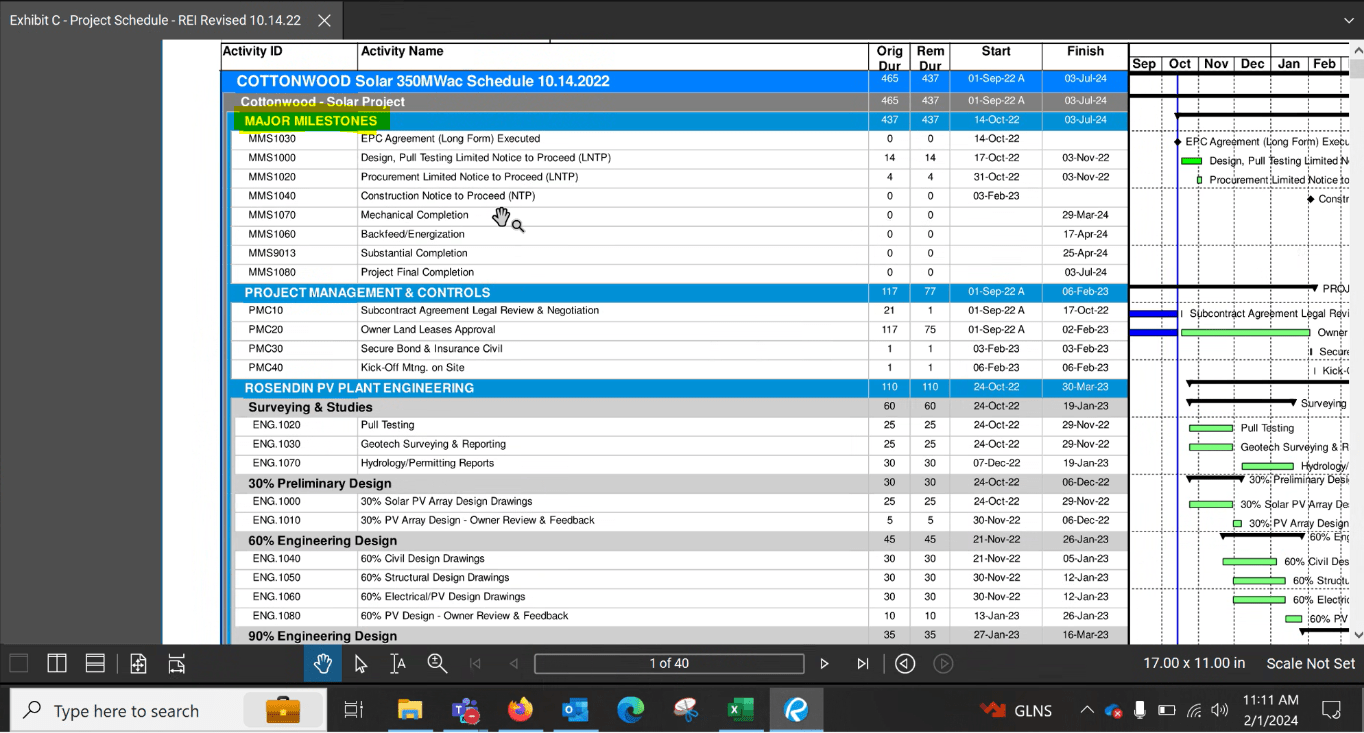Viewport: 1364px width, 733px height.
Task: Open Scale Not Set options
Action: (x=1310, y=664)
